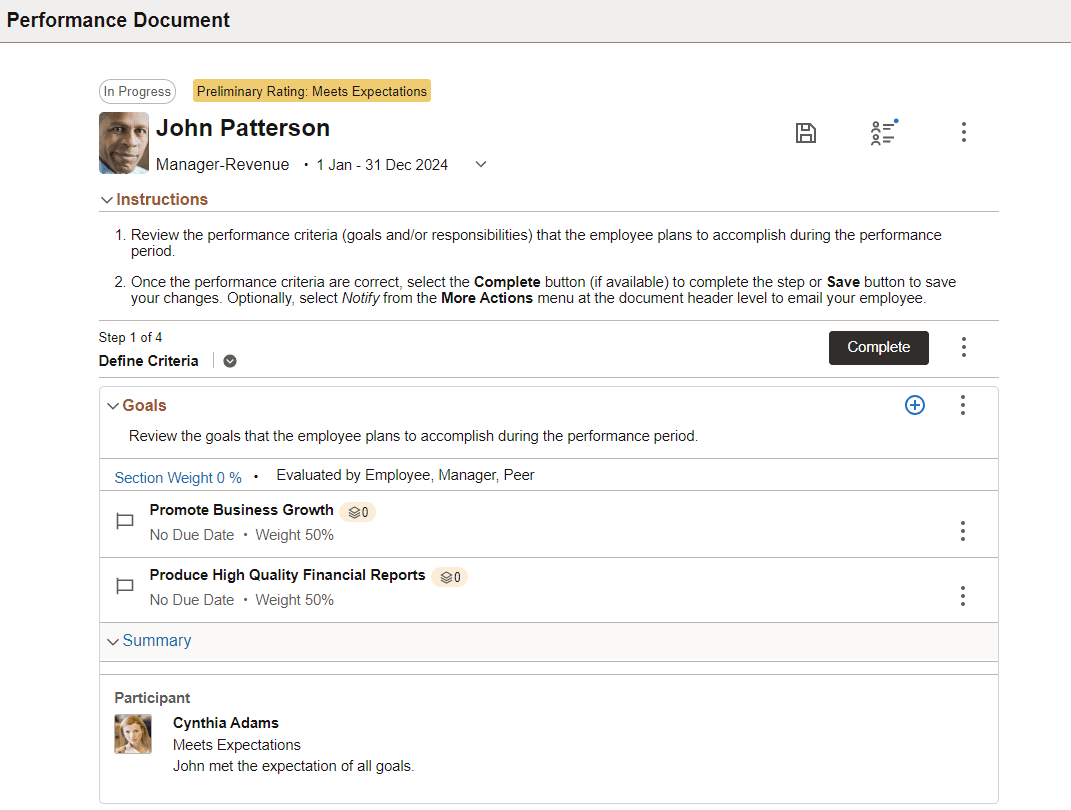Open the participant ratings icon with notification dot
The image size is (1071, 810).
click(x=883, y=132)
